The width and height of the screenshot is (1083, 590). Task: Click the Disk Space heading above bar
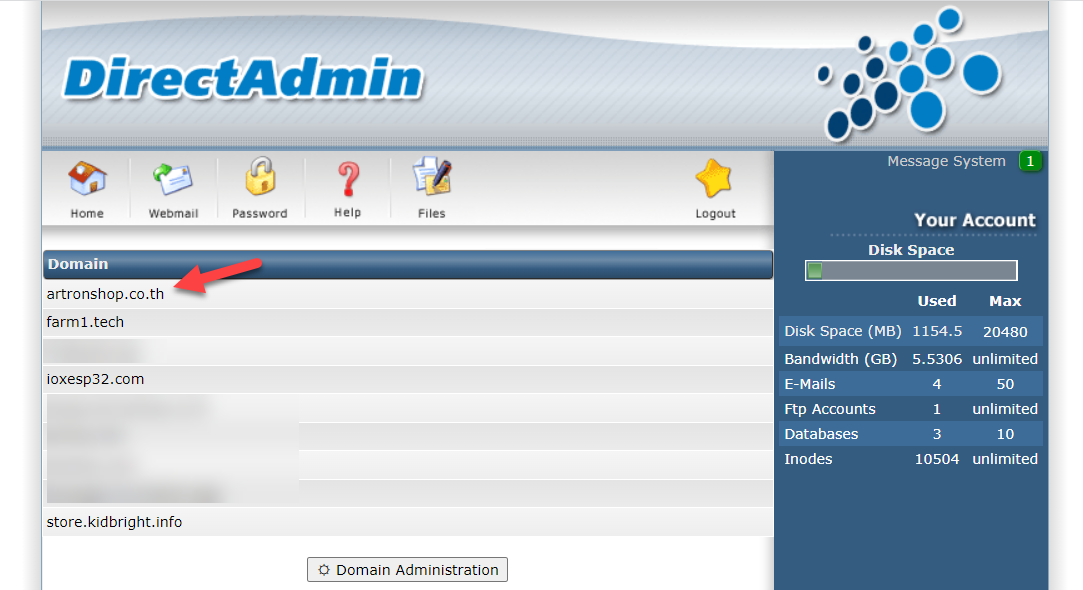pos(911,250)
